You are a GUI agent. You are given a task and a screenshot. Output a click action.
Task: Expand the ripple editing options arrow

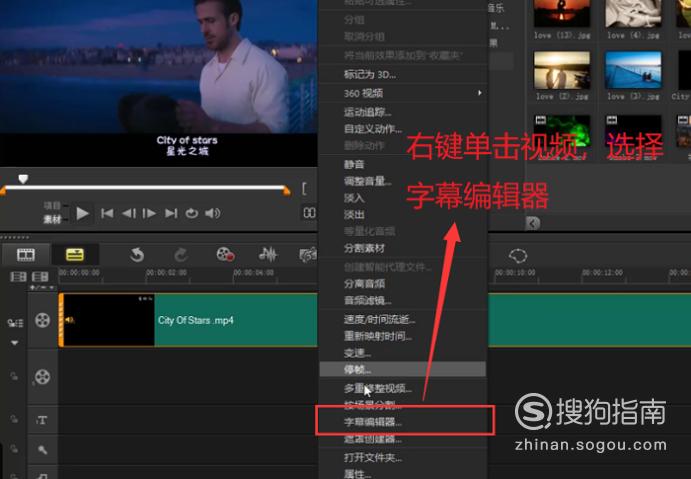(15, 342)
